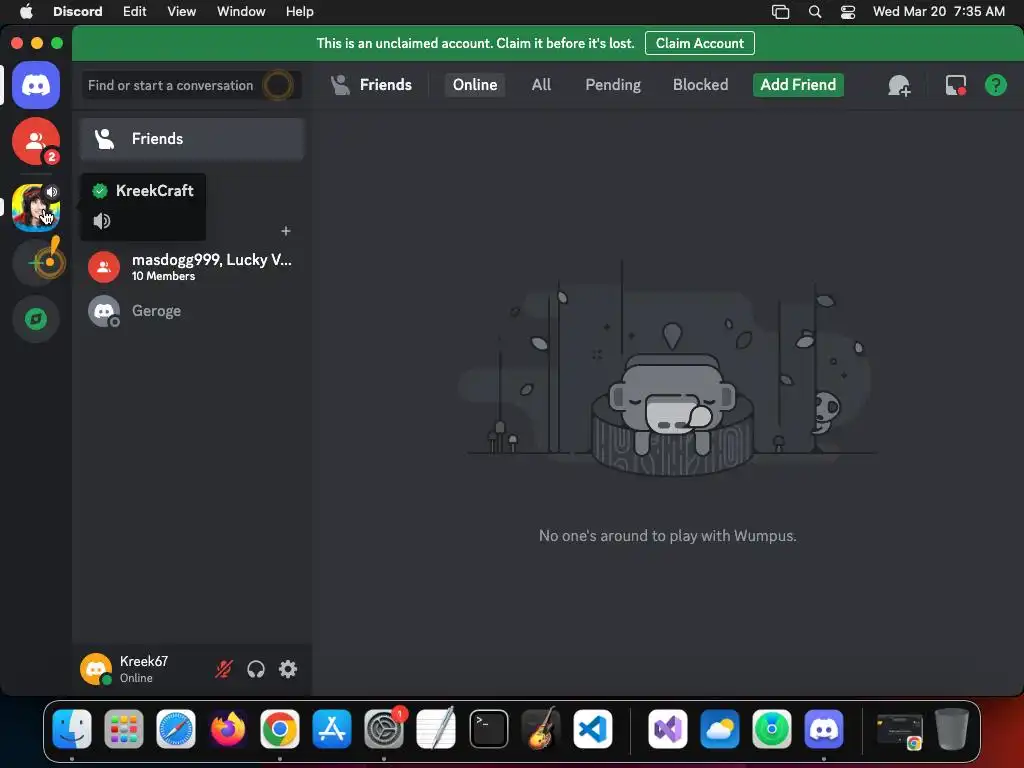Click the New Group DM icon

pos(899,86)
